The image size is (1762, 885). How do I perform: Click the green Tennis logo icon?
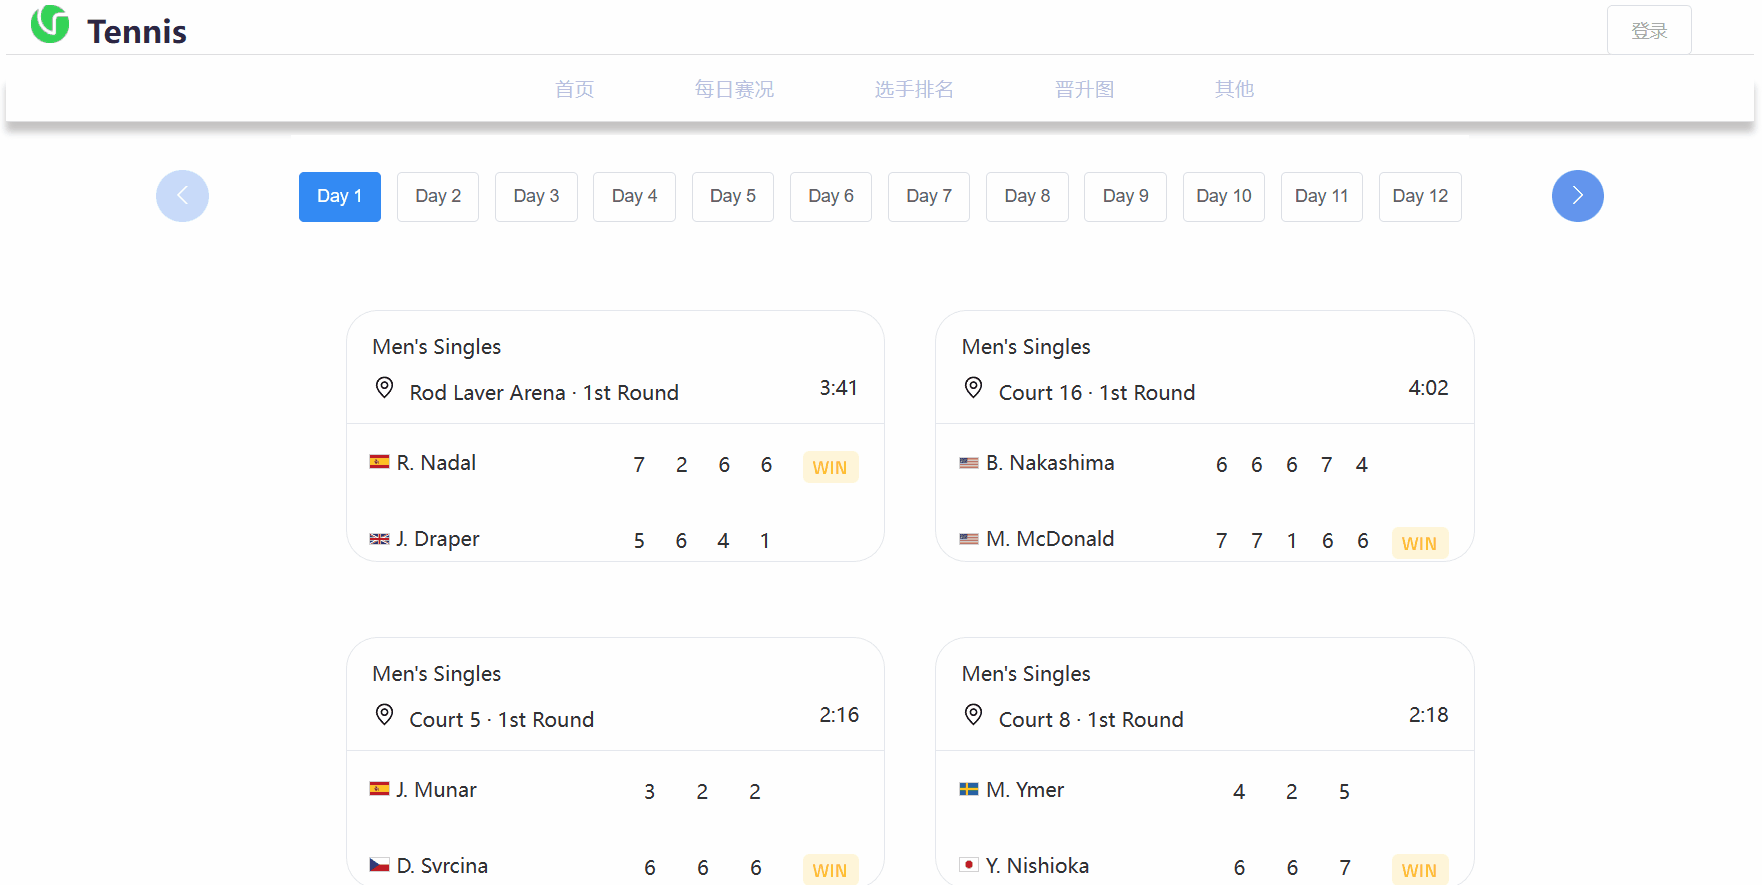[x=50, y=24]
